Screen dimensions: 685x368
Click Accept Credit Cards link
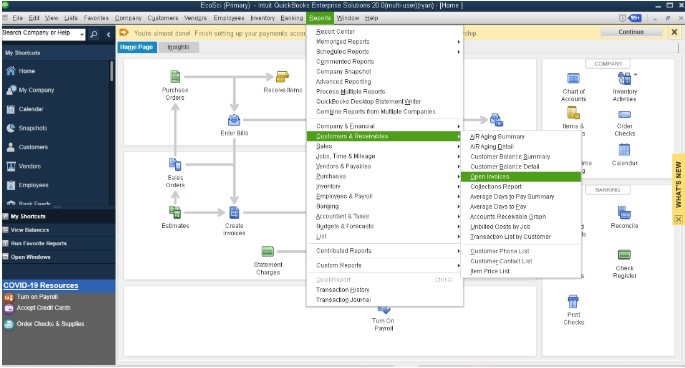click(43, 308)
